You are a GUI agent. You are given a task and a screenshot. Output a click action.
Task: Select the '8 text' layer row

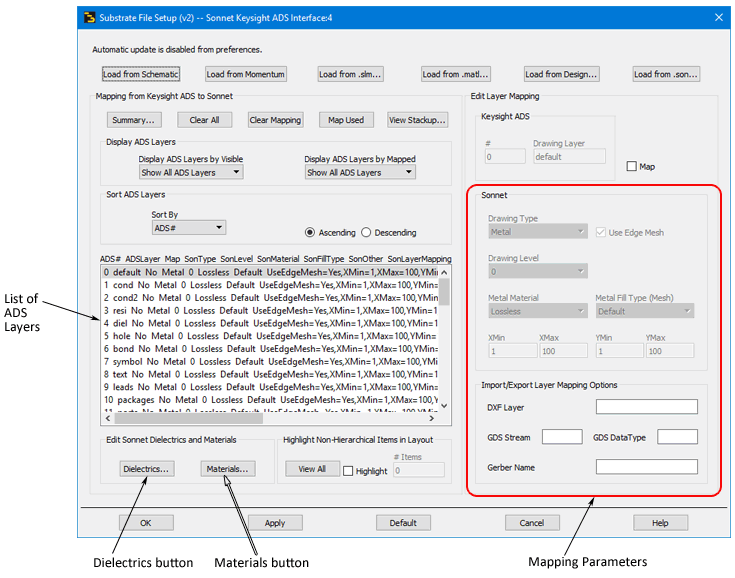point(270,375)
